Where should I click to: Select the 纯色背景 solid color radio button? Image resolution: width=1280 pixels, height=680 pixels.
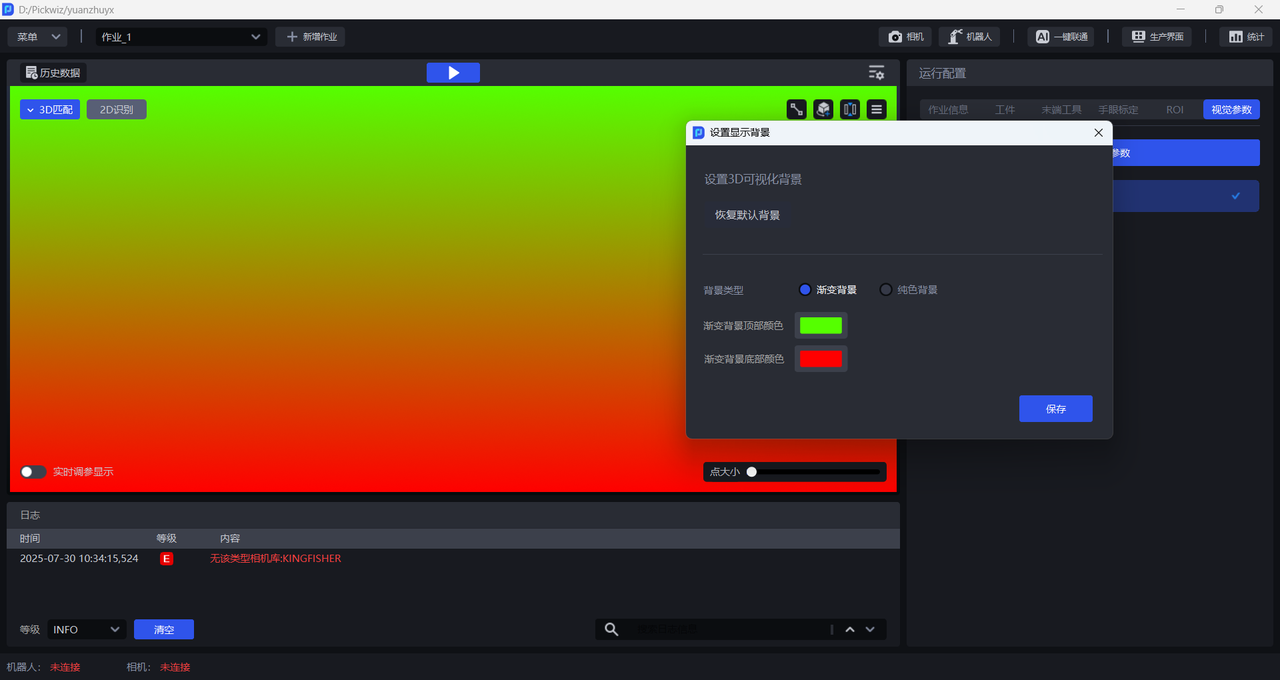(x=886, y=290)
